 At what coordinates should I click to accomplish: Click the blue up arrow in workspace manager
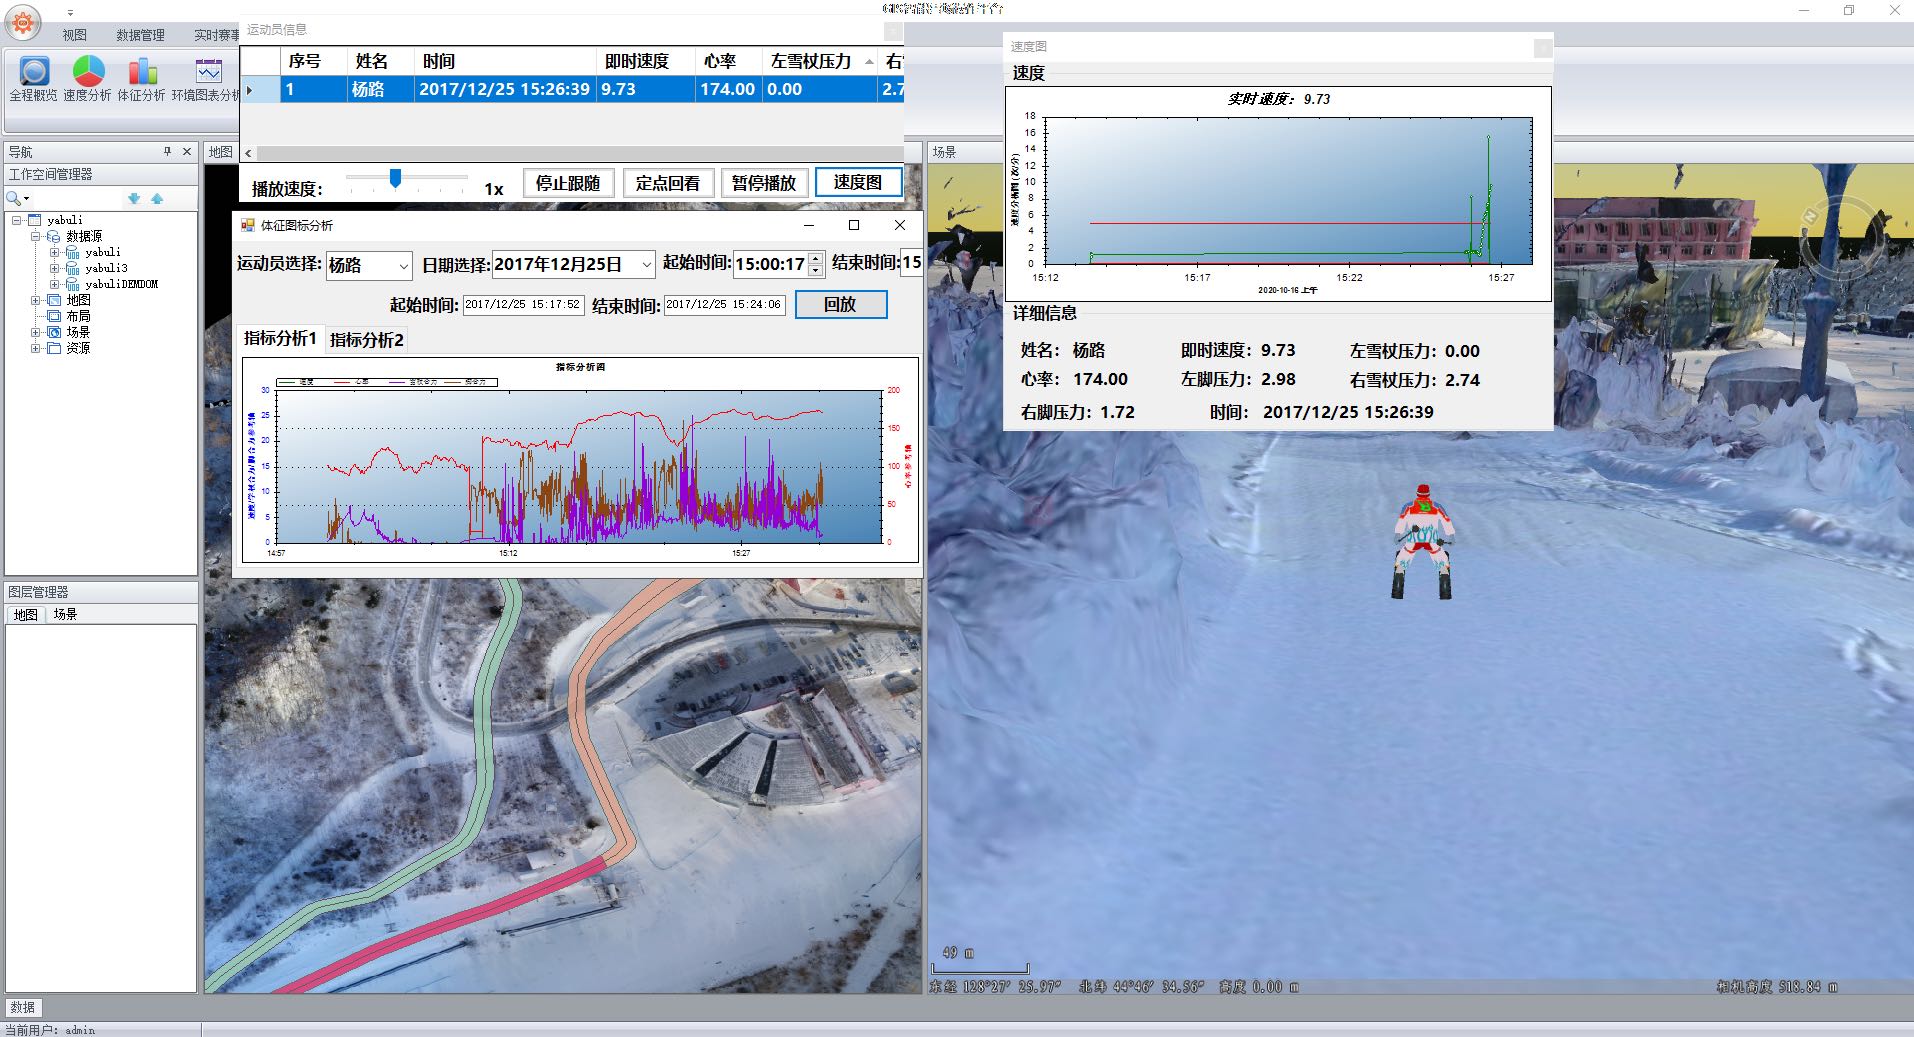click(157, 199)
